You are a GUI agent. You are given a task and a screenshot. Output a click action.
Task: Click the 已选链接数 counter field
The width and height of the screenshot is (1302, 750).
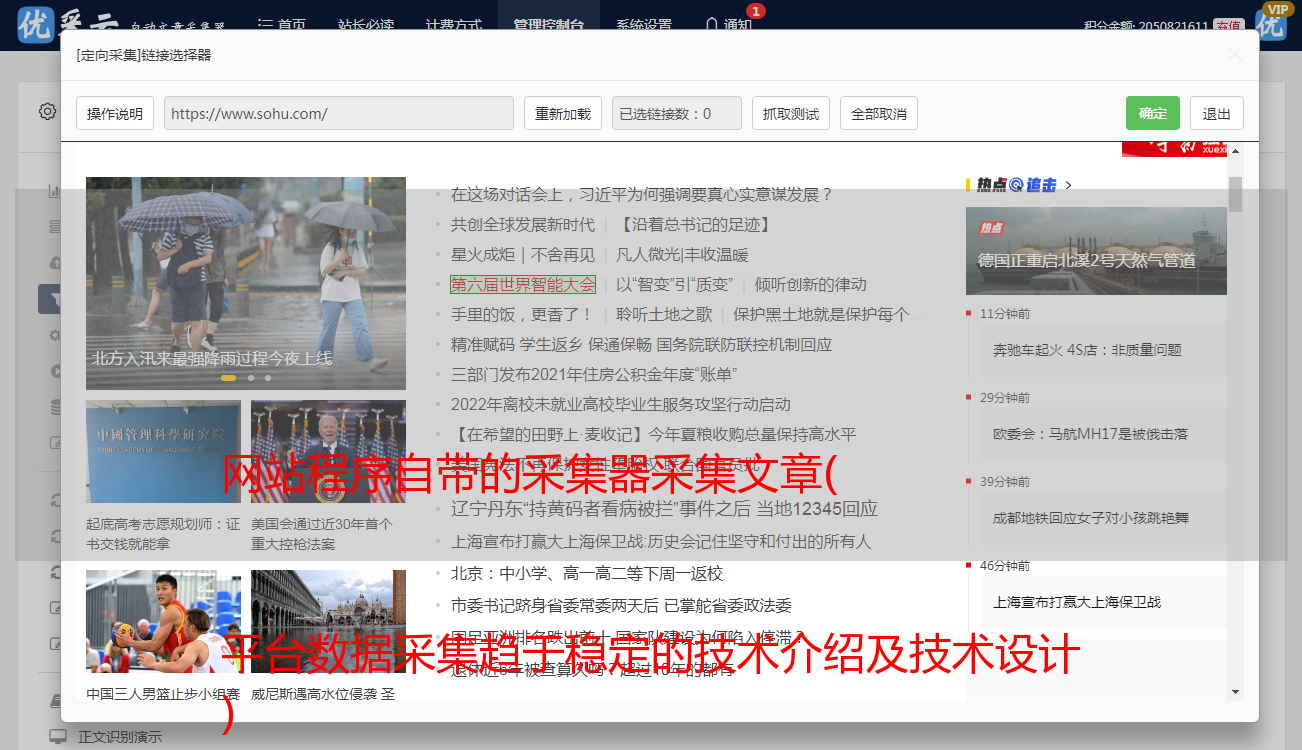(677, 113)
